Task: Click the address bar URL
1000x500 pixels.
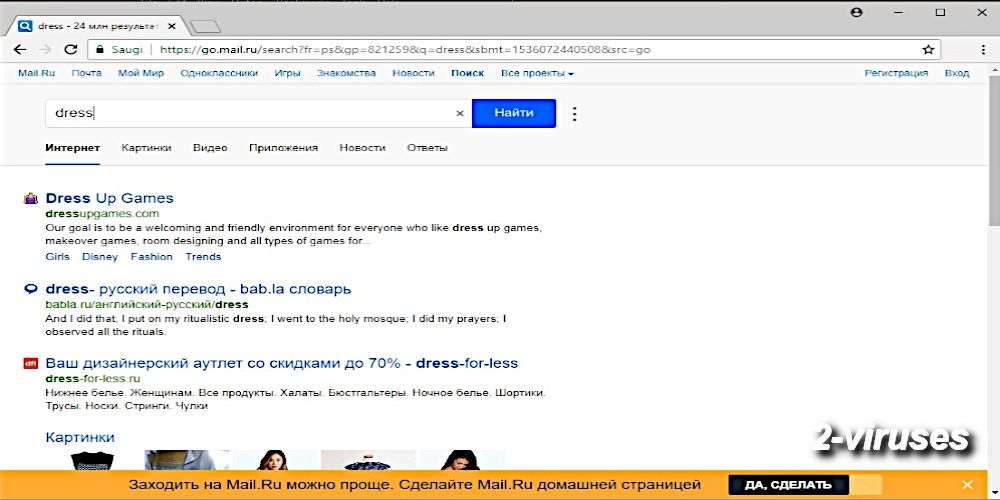Action: tap(405, 49)
